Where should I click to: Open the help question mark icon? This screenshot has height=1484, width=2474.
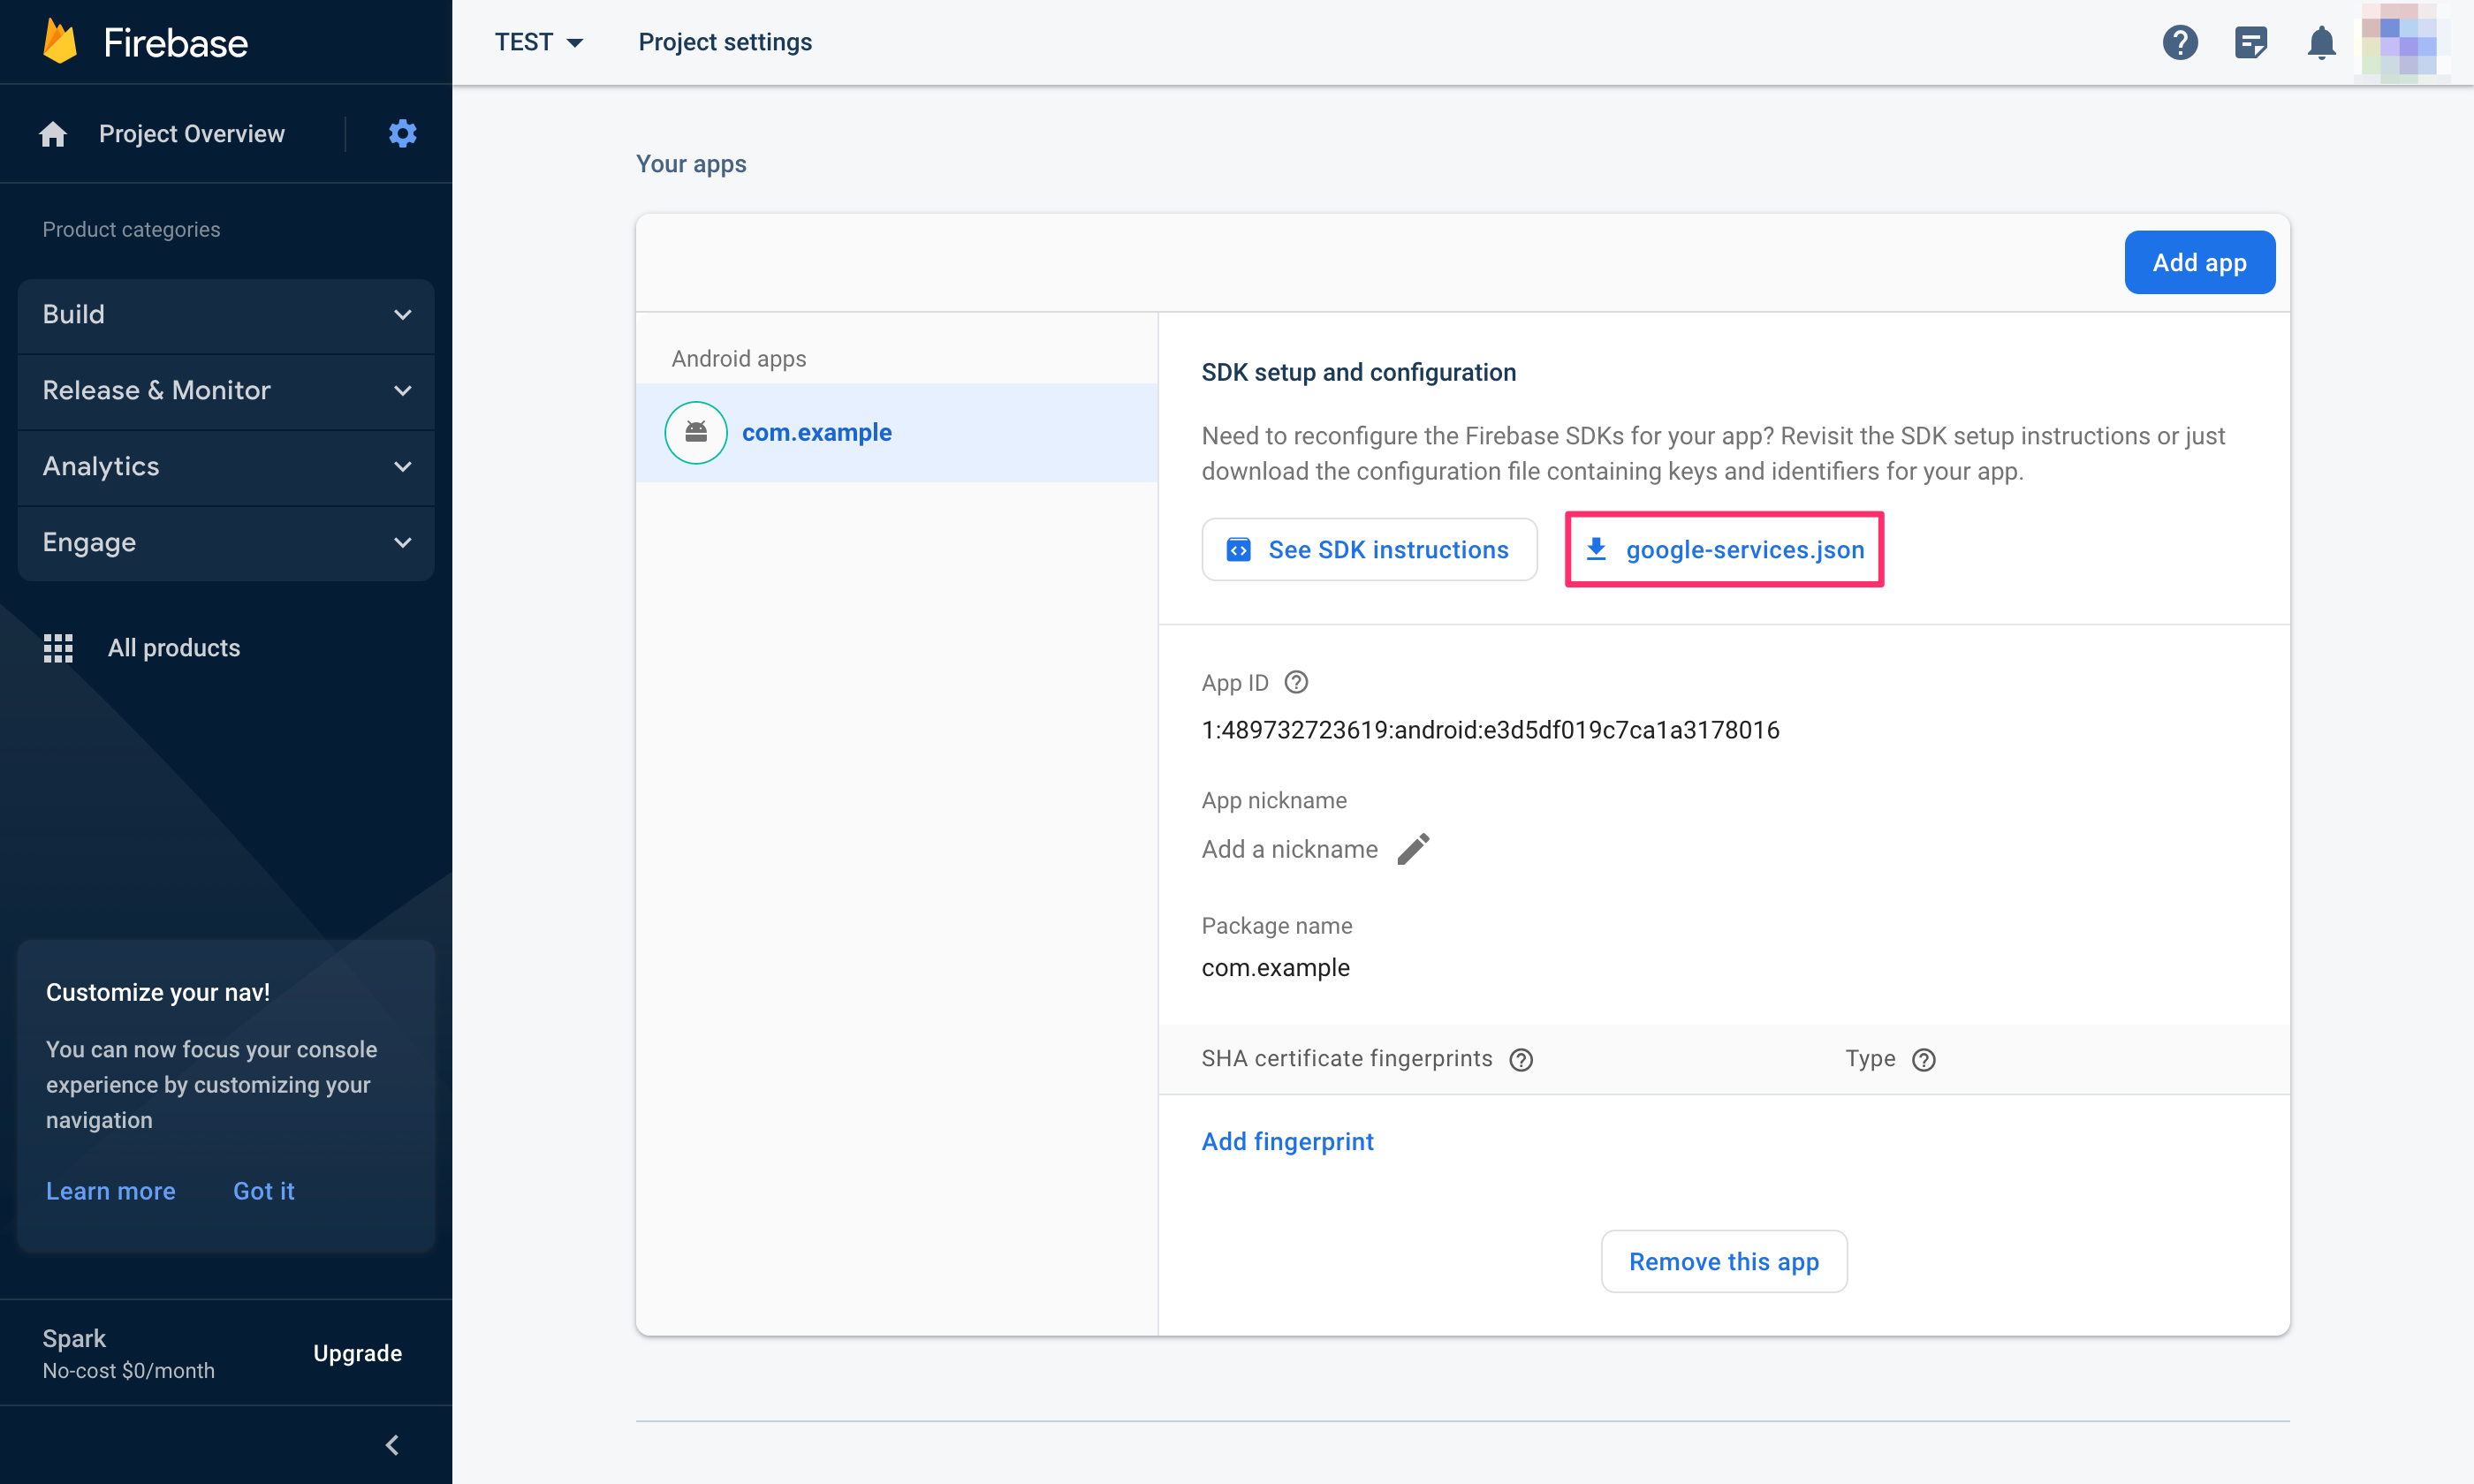tap(2180, 42)
